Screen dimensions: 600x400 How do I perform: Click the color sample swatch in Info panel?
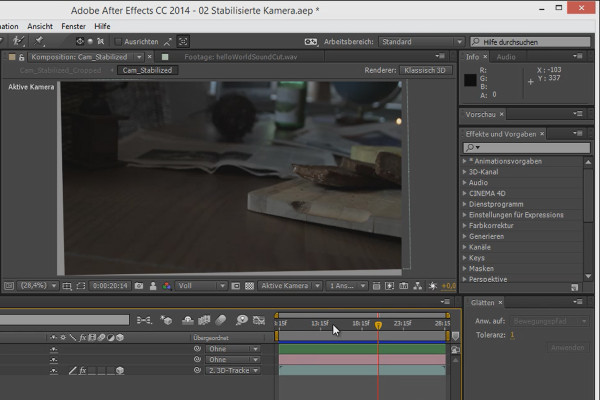pyautogui.click(x=470, y=80)
